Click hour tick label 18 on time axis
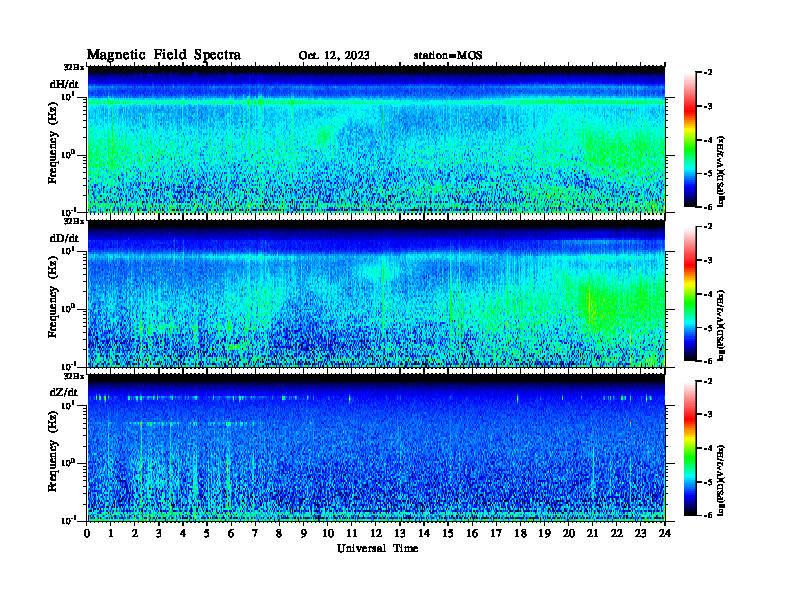The width and height of the screenshot is (792, 612). [520, 534]
